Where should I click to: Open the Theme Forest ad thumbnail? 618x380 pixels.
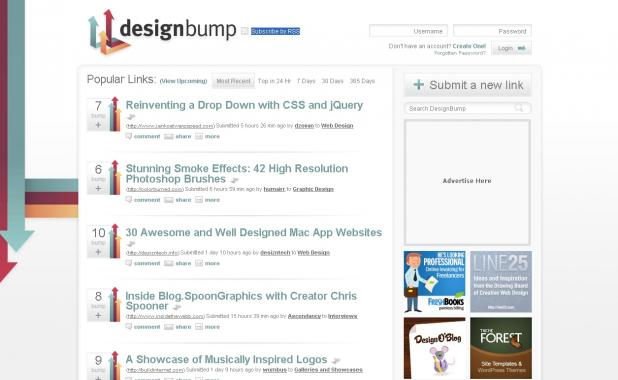pos(501,348)
